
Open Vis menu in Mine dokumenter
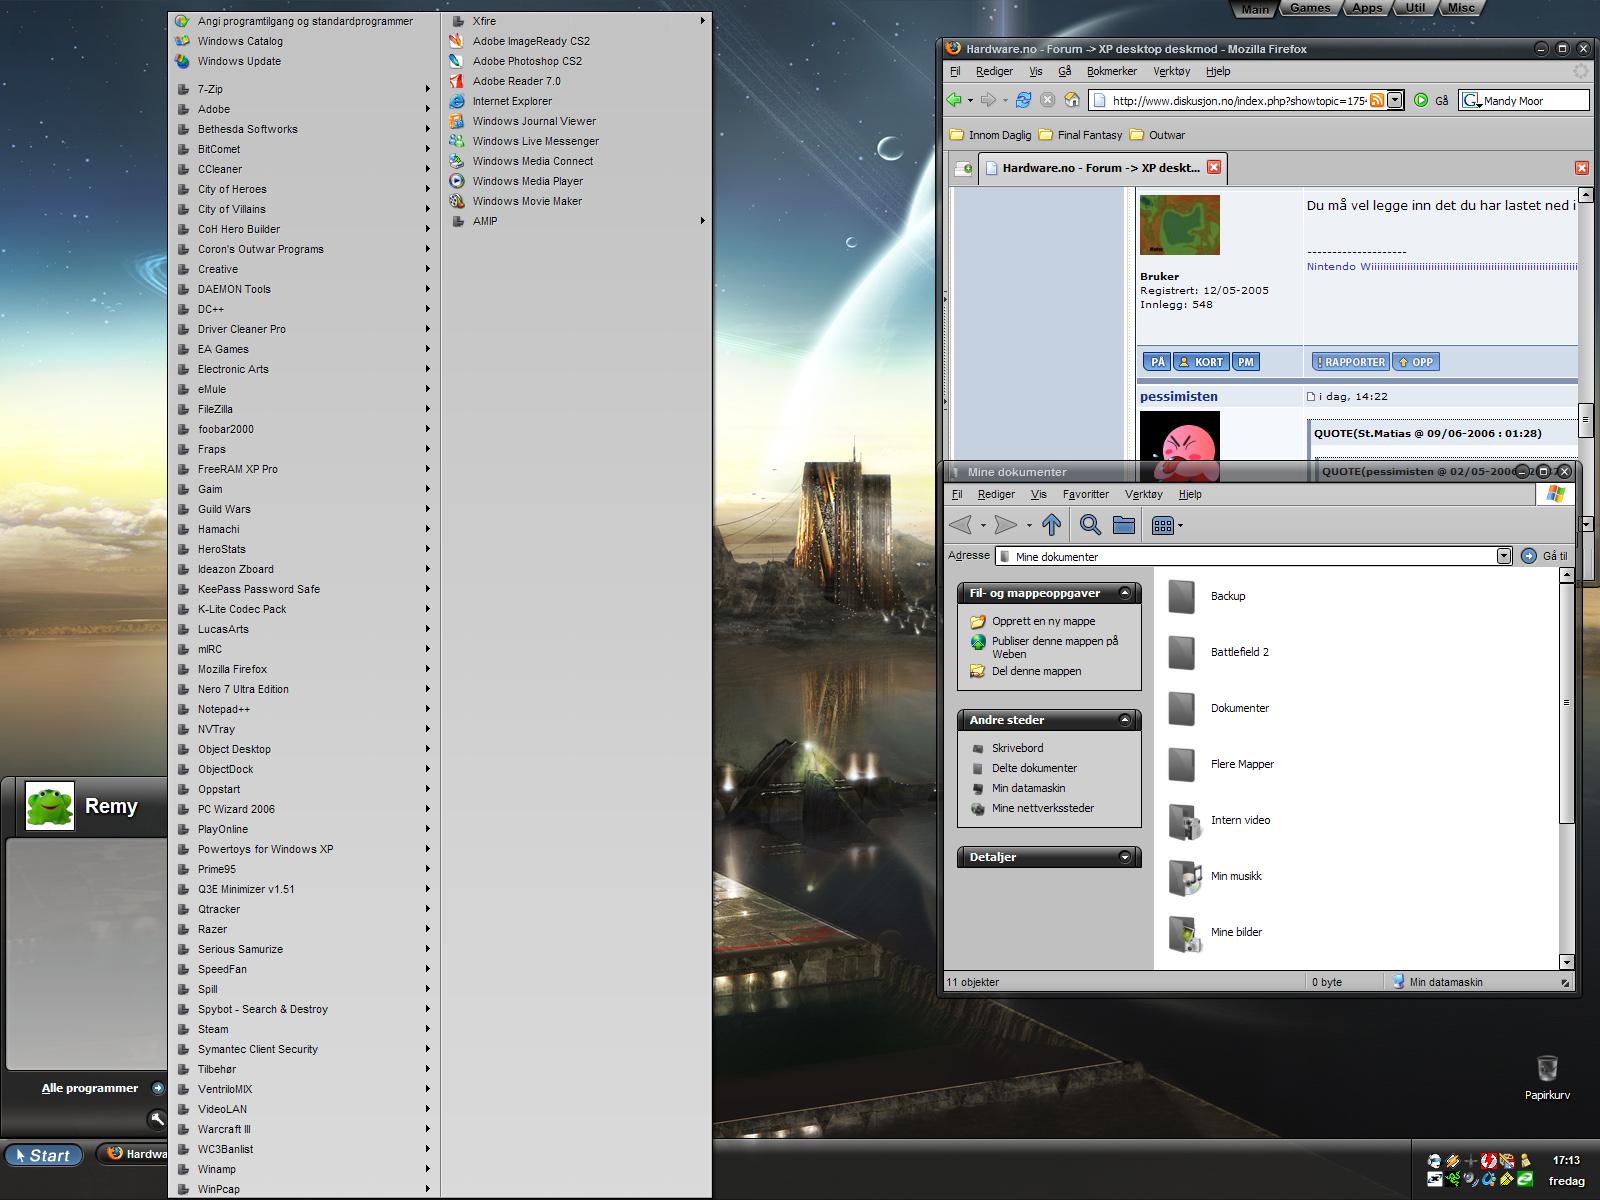1038,494
